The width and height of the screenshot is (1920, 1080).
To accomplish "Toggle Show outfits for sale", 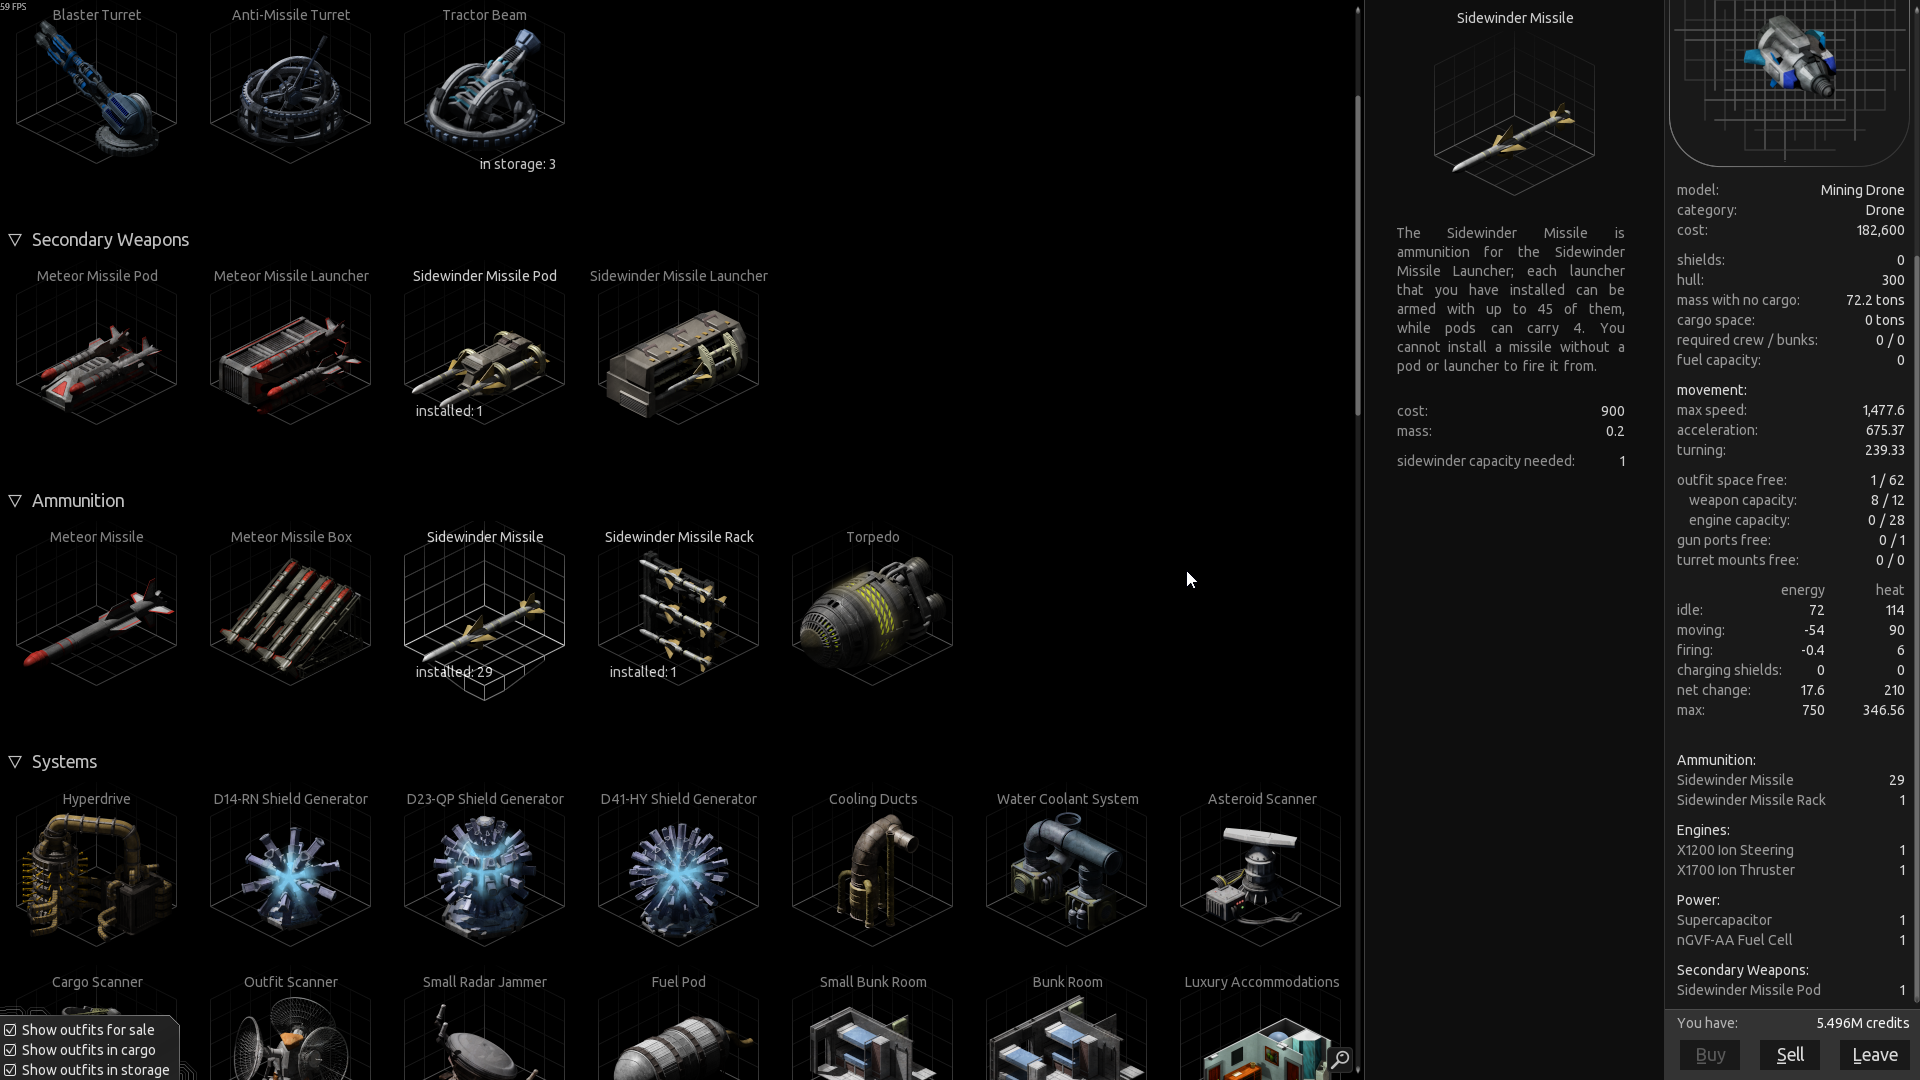I will click(x=79, y=1030).
